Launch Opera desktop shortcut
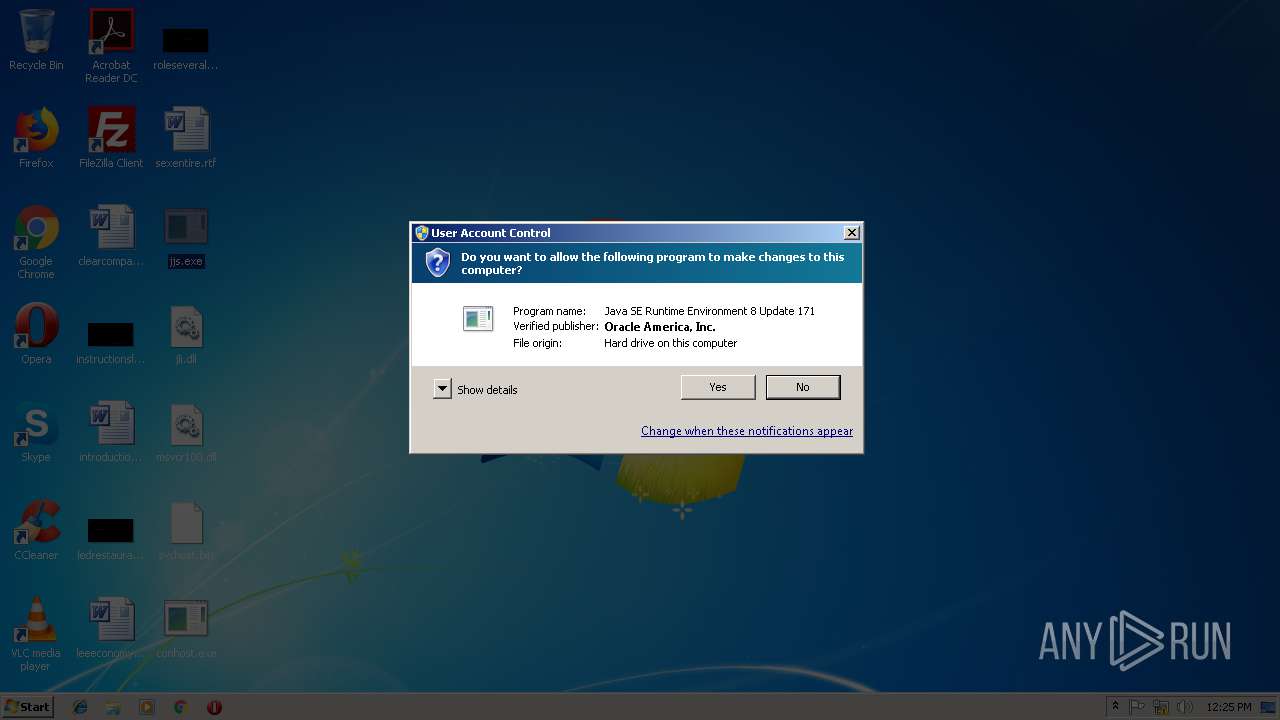This screenshot has width=1280, height=720. coord(36,334)
